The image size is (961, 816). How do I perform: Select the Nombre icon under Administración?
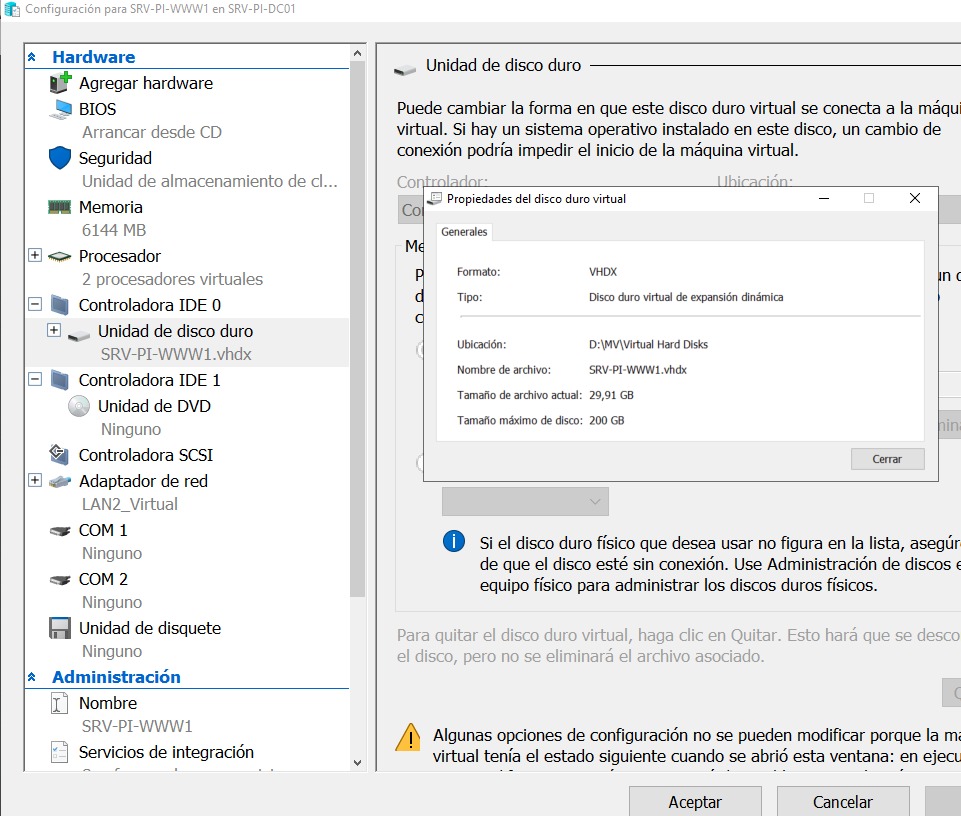(x=61, y=703)
